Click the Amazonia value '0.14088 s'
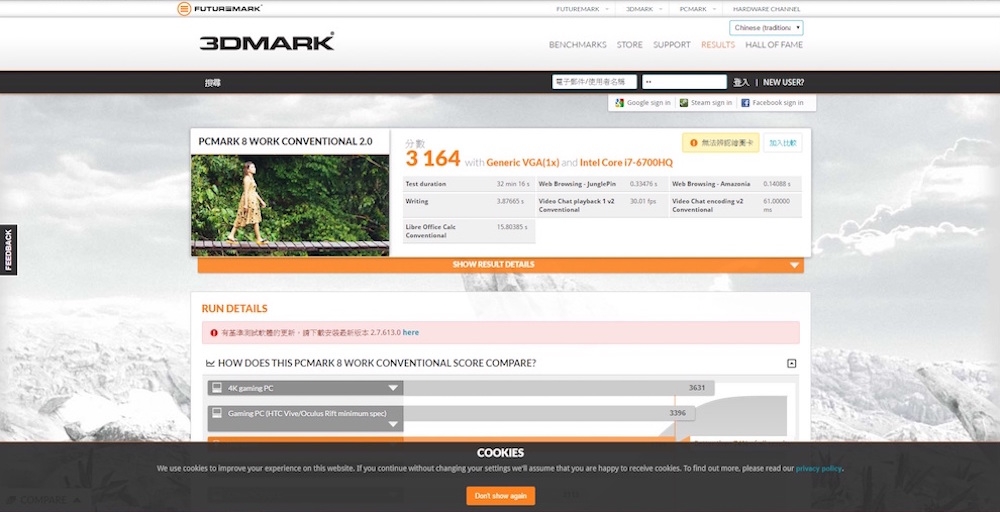 [x=777, y=184]
